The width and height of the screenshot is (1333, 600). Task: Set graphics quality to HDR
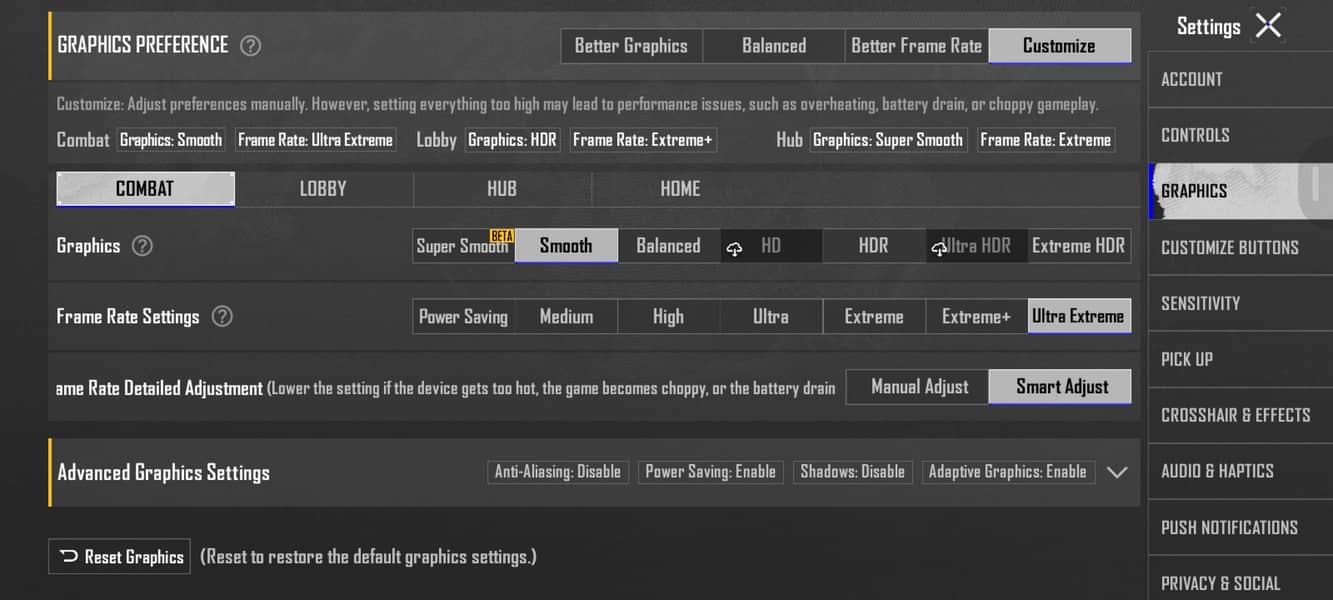874,246
